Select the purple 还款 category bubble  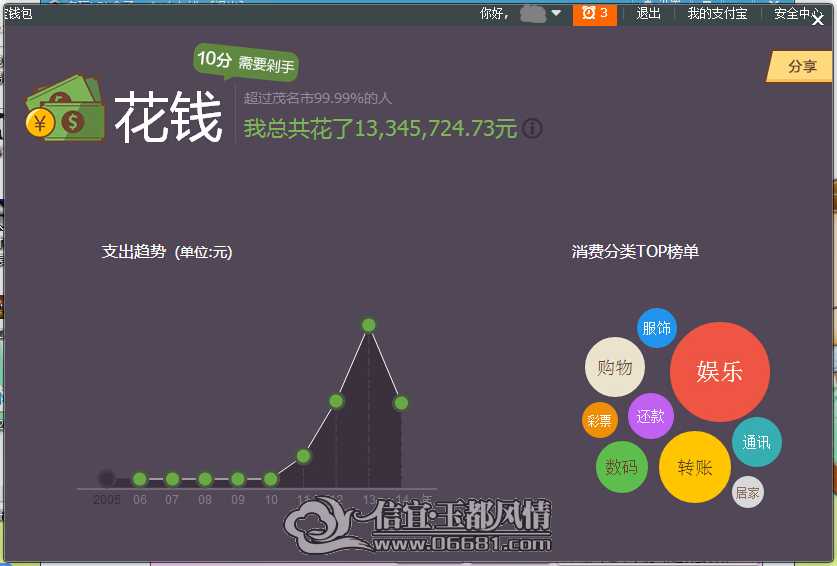coord(650,416)
